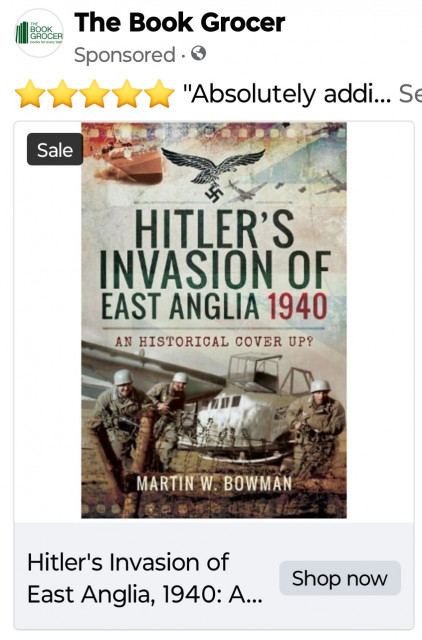Open The Book Grocer profile logo

click(39, 33)
